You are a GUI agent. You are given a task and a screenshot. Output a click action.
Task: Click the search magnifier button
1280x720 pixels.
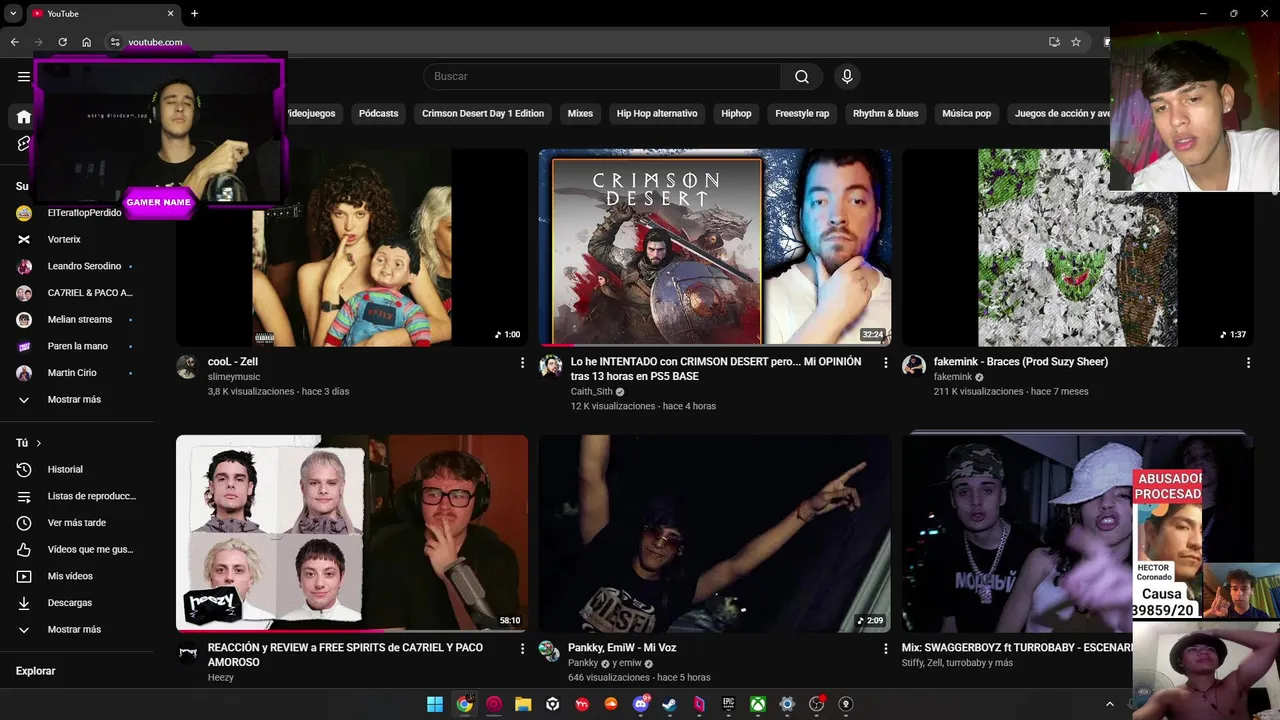802,76
